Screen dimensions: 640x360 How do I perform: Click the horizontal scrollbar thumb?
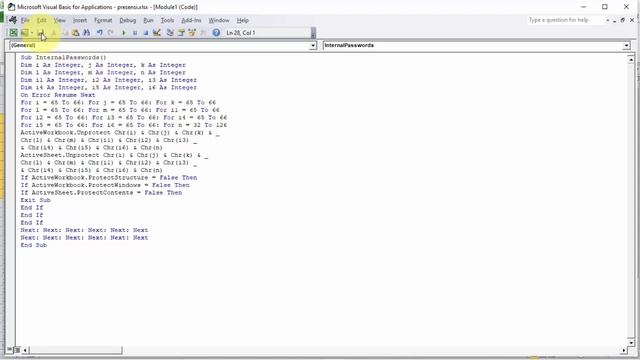[x=76, y=350]
